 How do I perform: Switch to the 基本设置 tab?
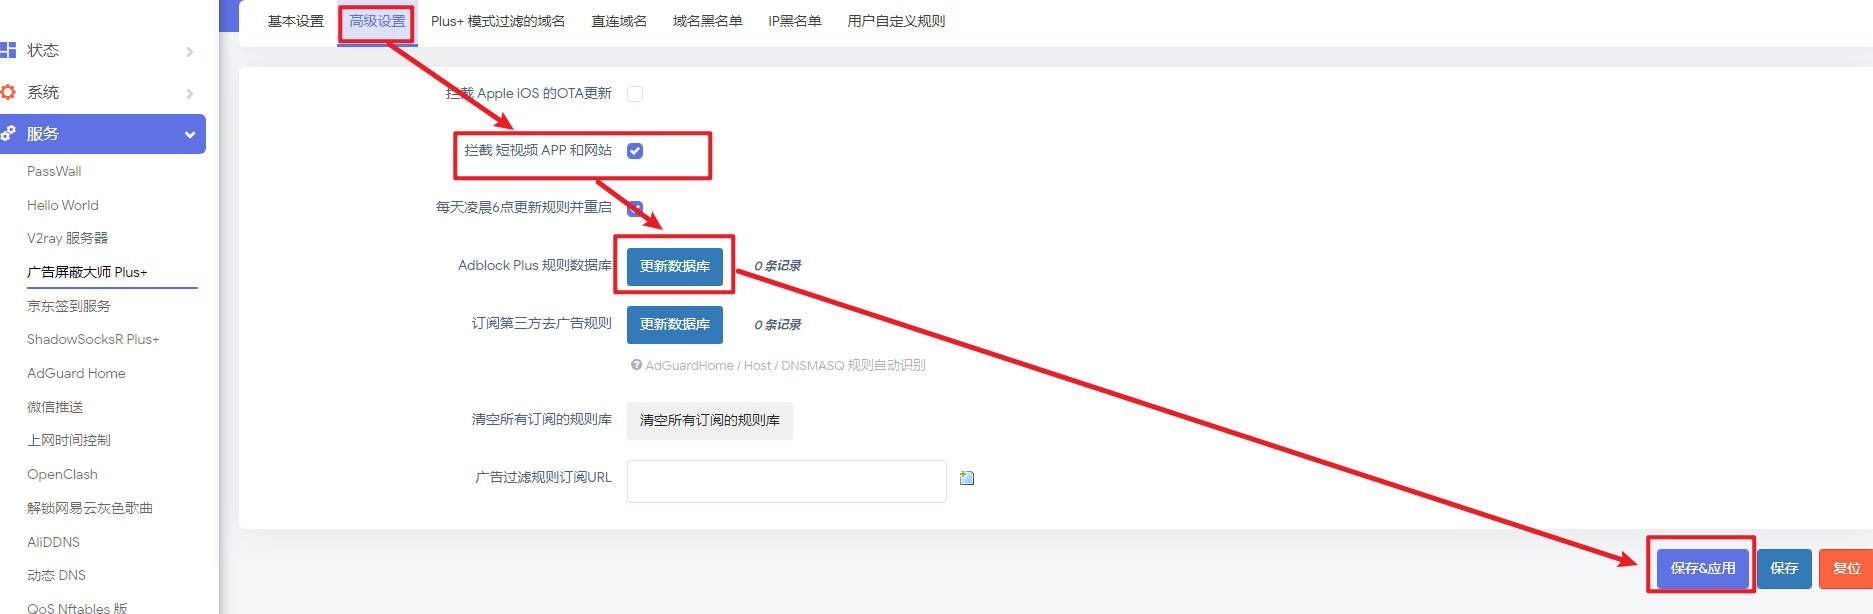coord(295,21)
